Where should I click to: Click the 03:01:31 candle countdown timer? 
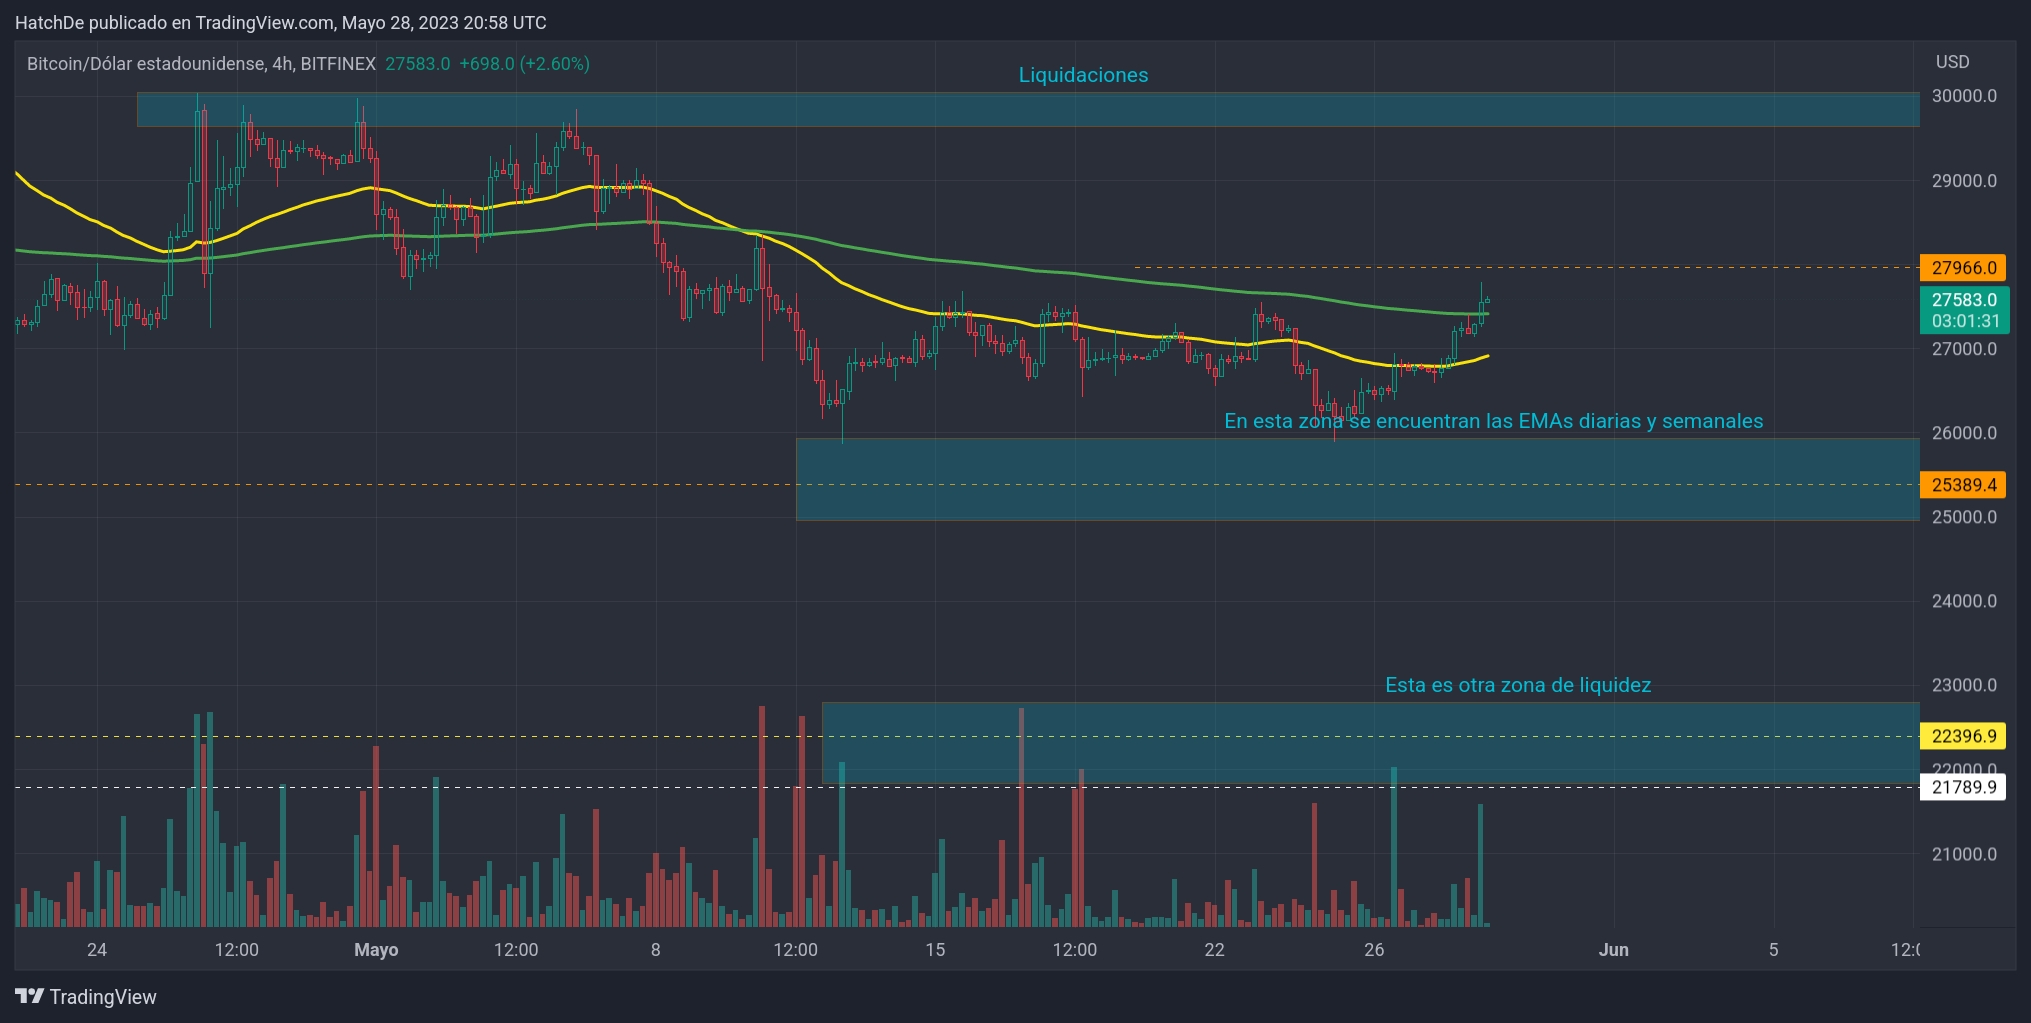click(x=1965, y=321)
